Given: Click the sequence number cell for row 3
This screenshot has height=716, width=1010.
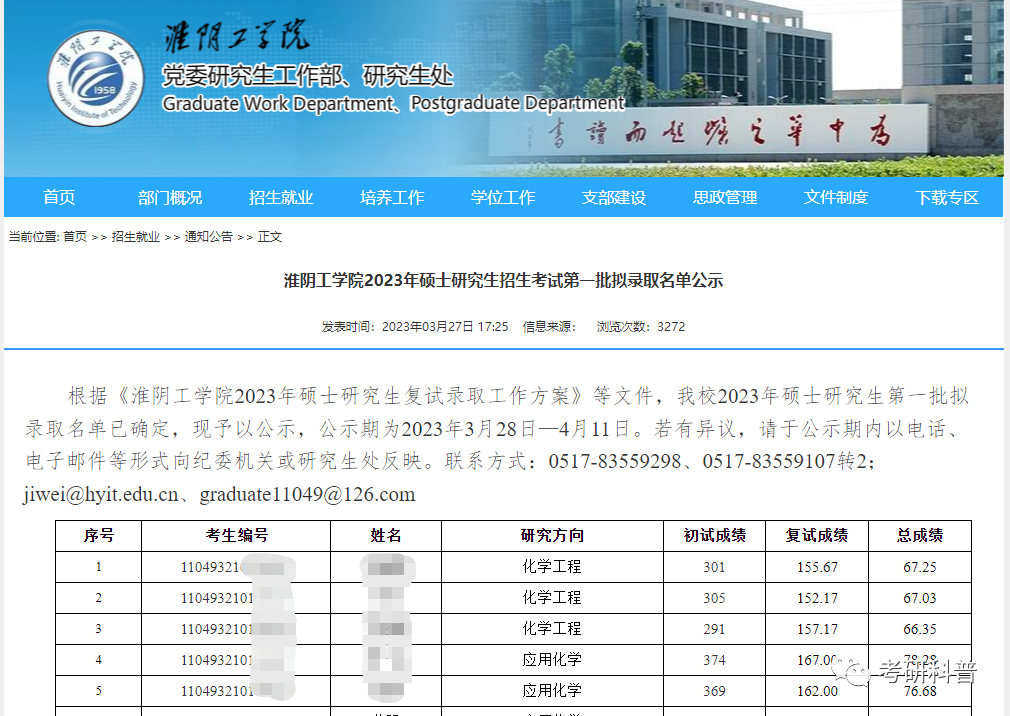Looking at the screenshot, I should point(99,629).
